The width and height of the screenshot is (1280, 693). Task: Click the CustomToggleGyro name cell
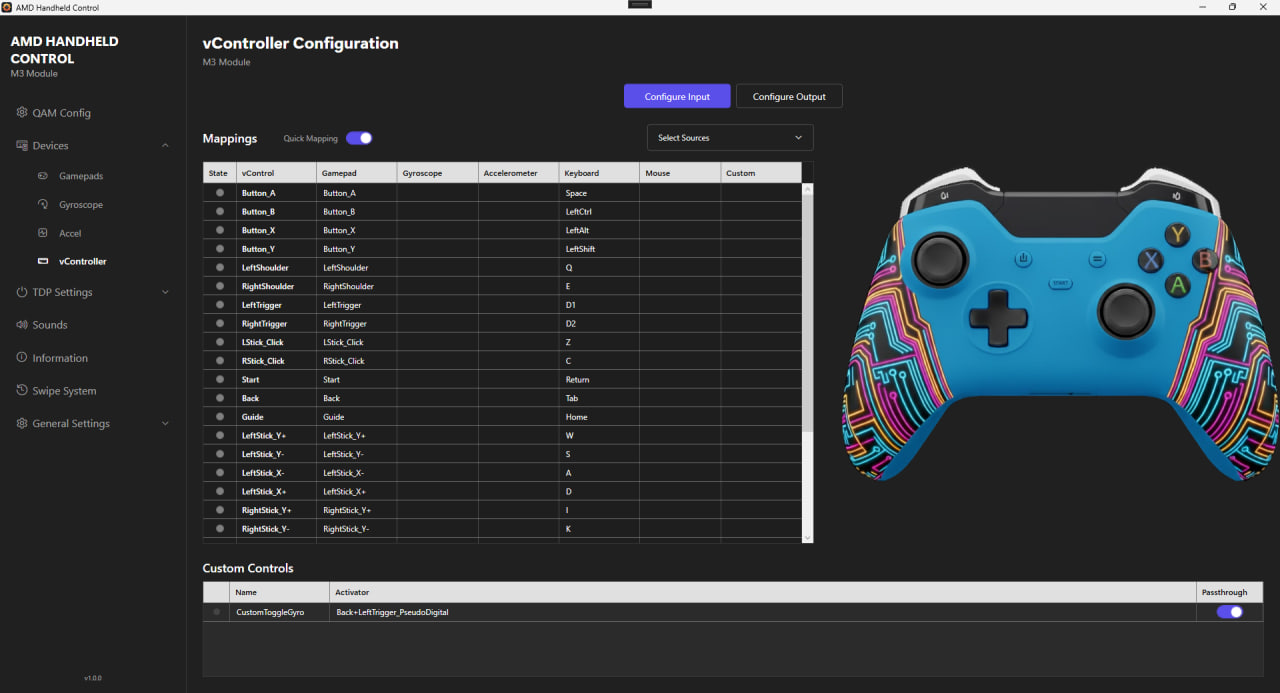[x=279, y=612]
